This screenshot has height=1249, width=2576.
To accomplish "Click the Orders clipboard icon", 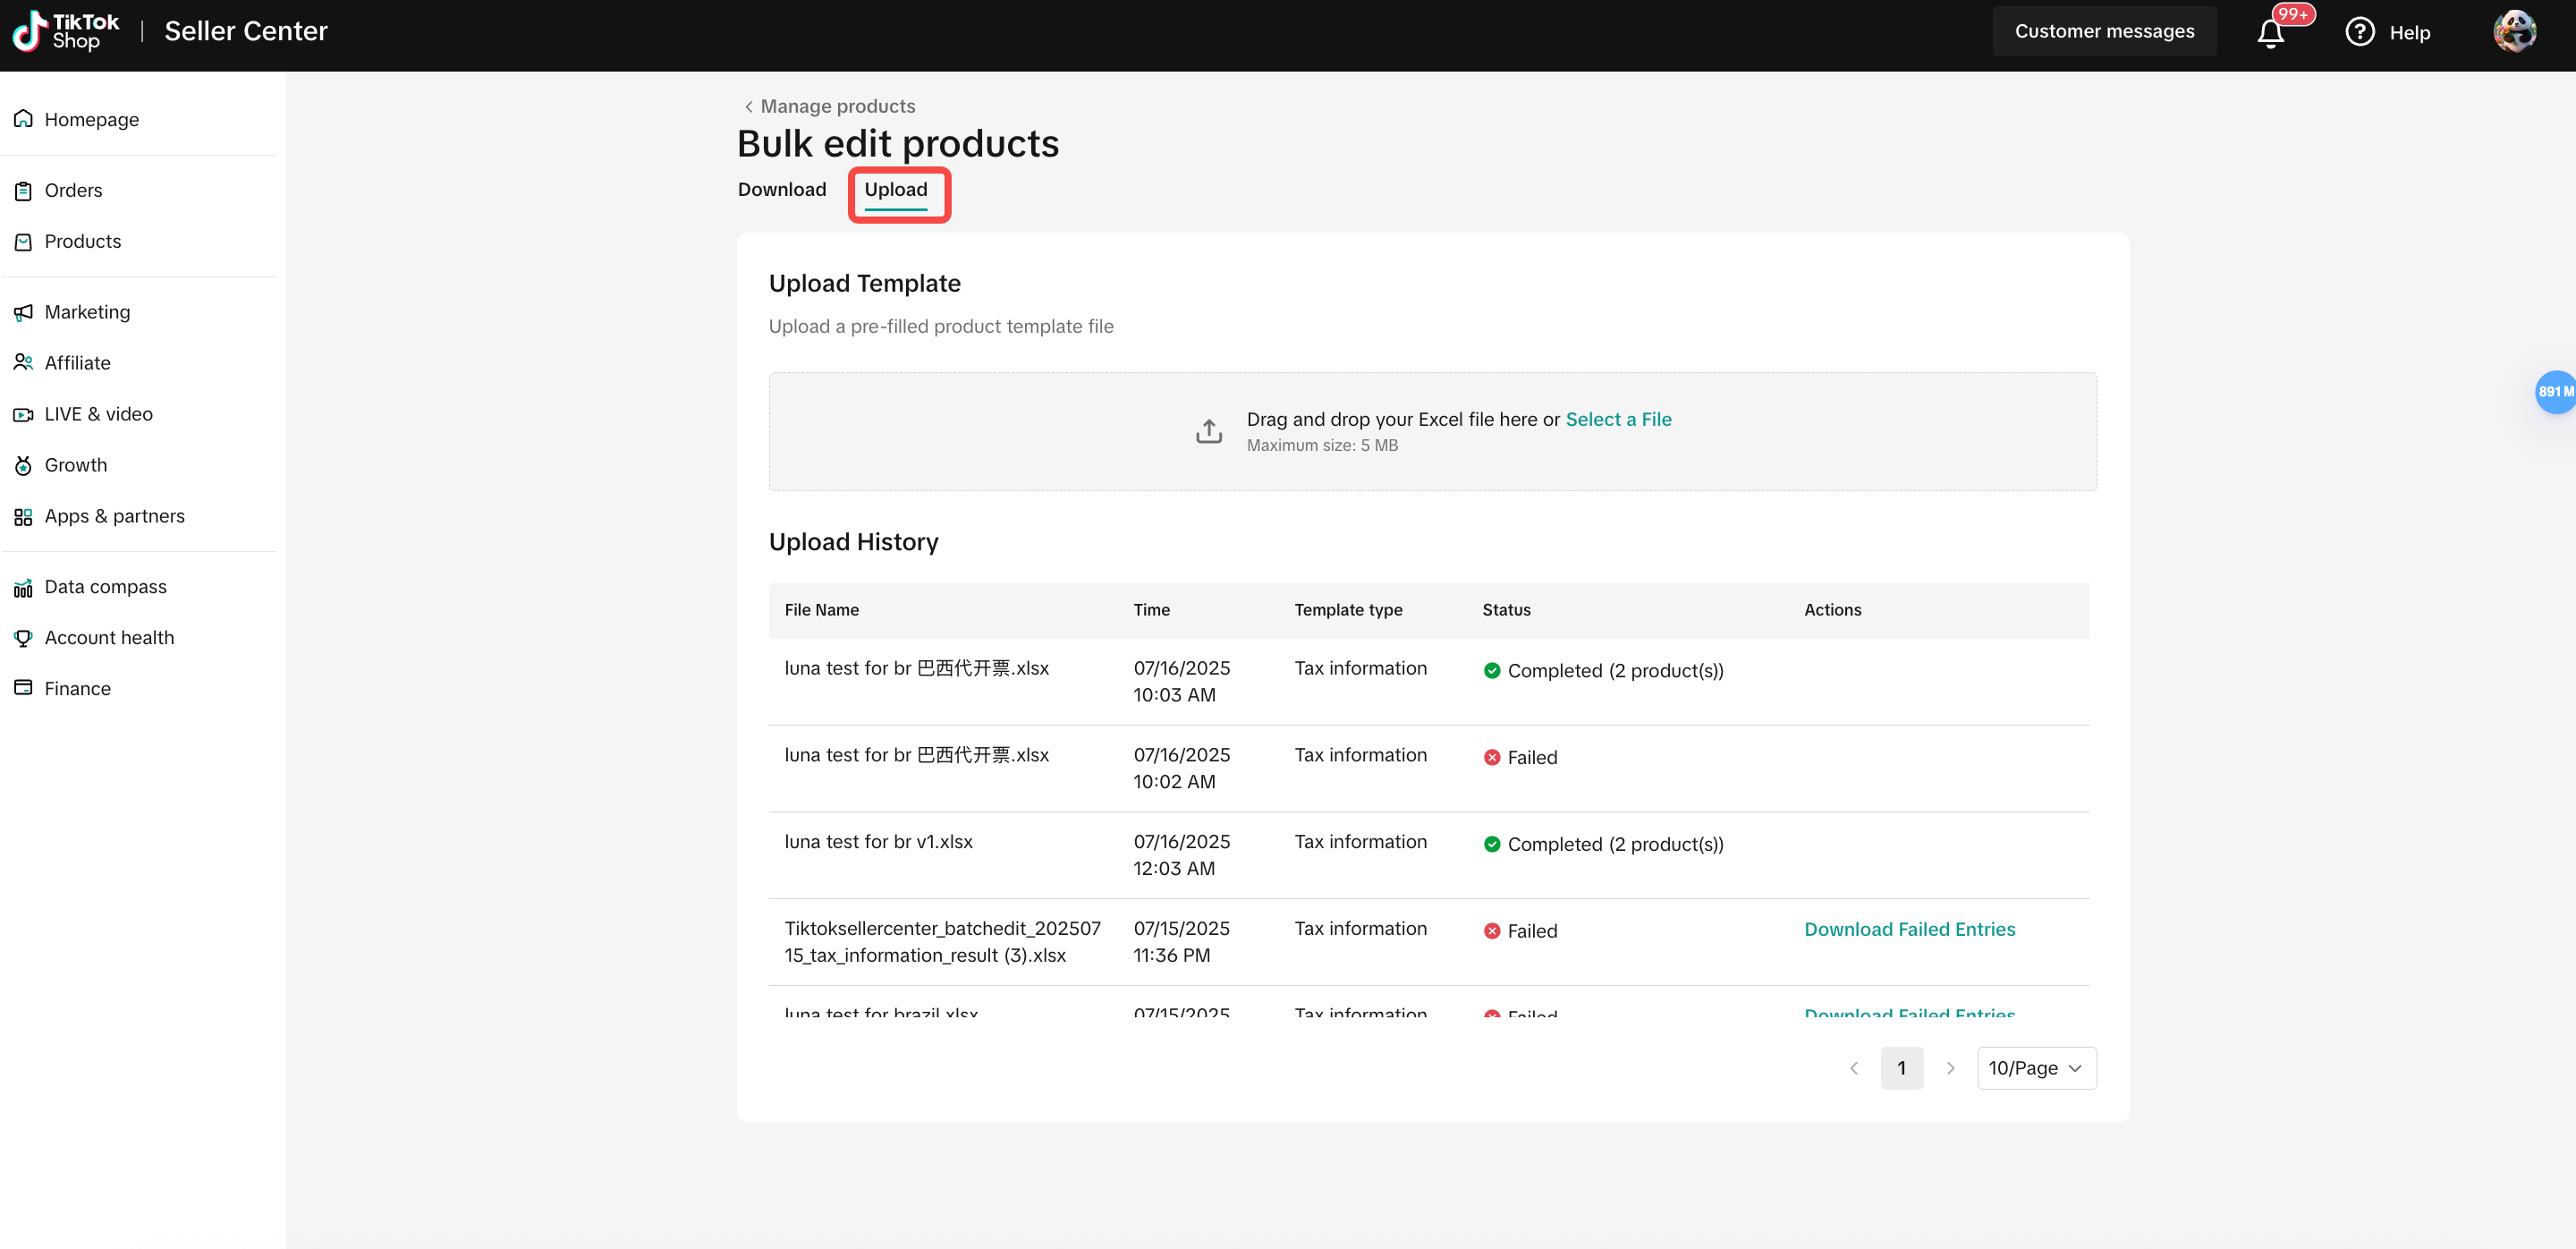I will coord(23,190).
